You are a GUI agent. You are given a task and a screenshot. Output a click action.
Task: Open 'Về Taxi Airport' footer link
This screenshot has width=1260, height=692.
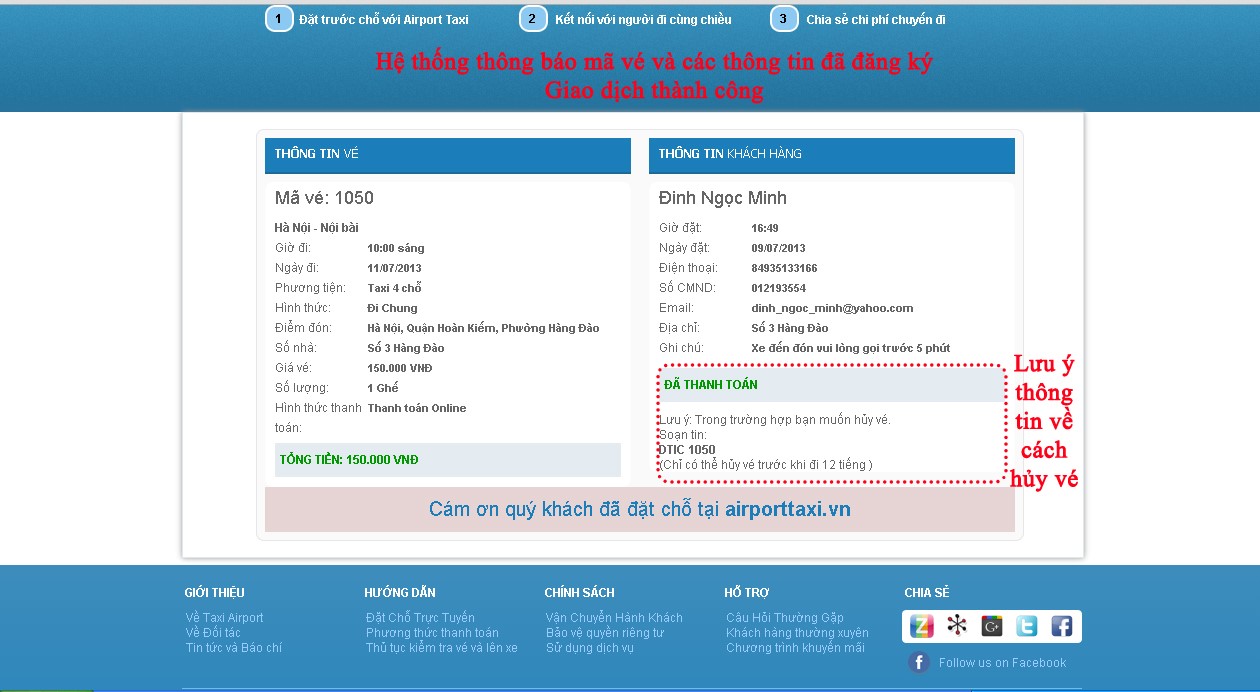pyautogui.click(x=224, y=618)
